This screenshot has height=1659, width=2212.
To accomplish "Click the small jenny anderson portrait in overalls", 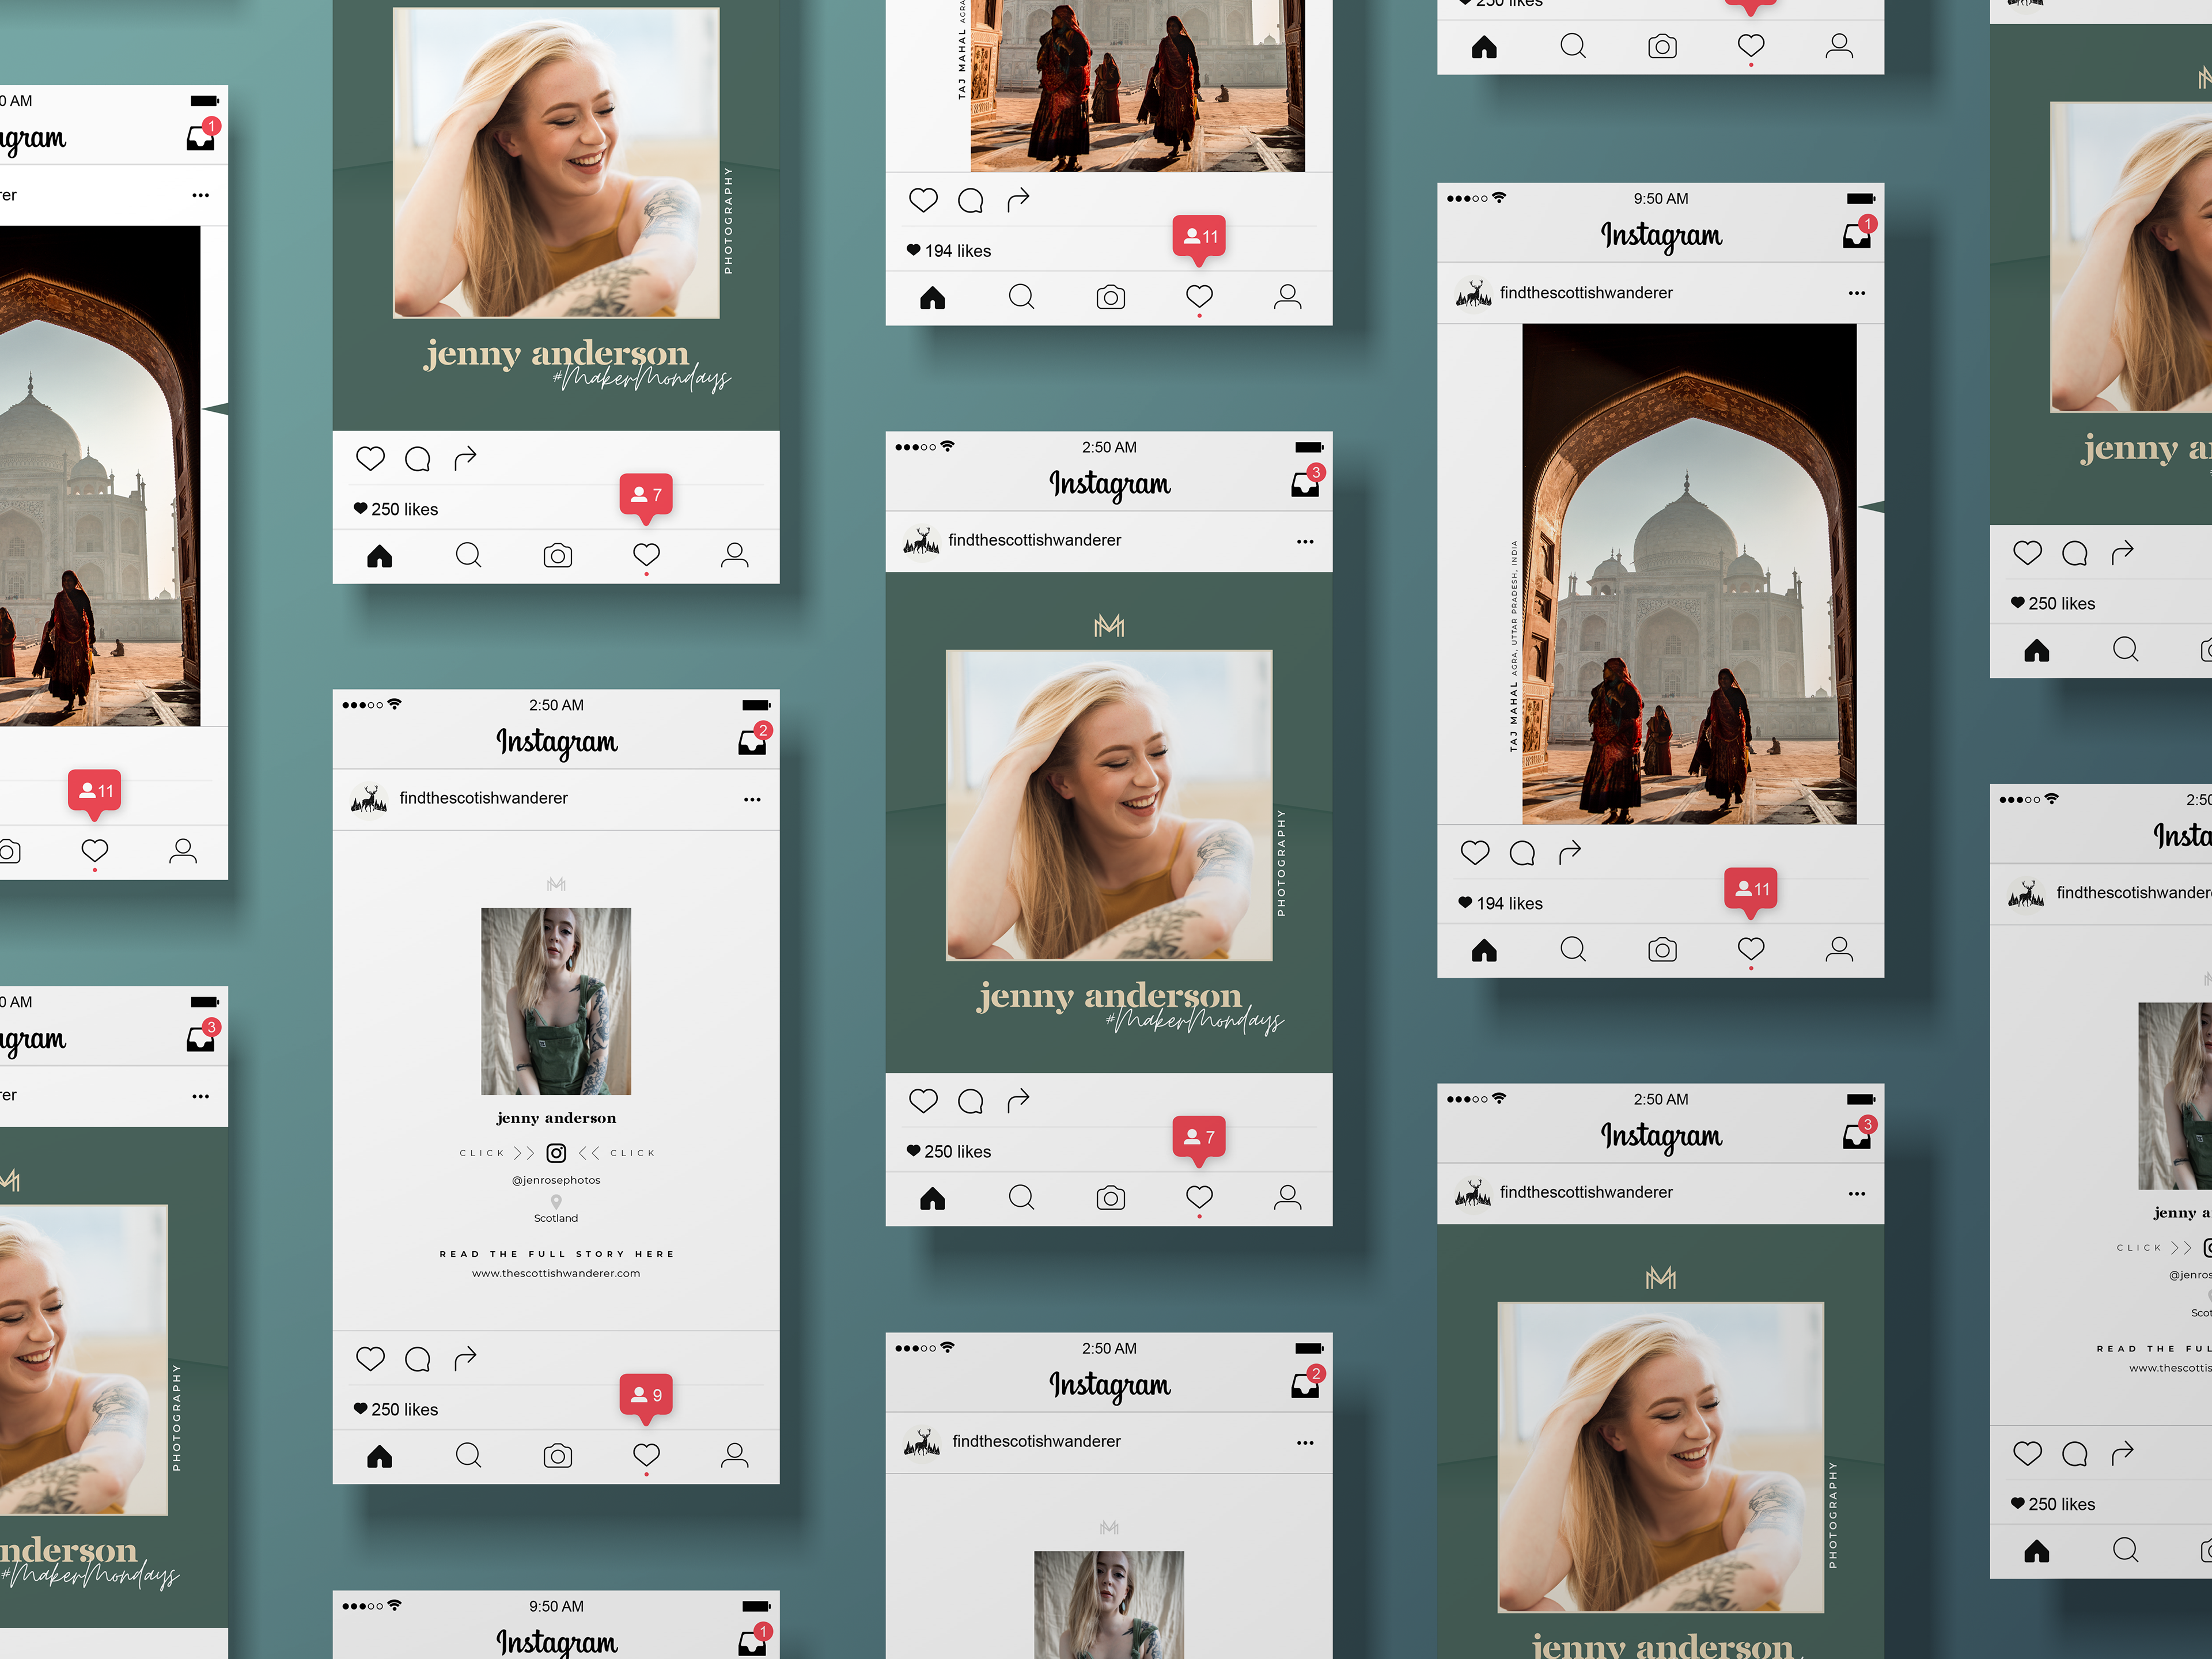I will pyautogui.click(x=556, y=1000).
